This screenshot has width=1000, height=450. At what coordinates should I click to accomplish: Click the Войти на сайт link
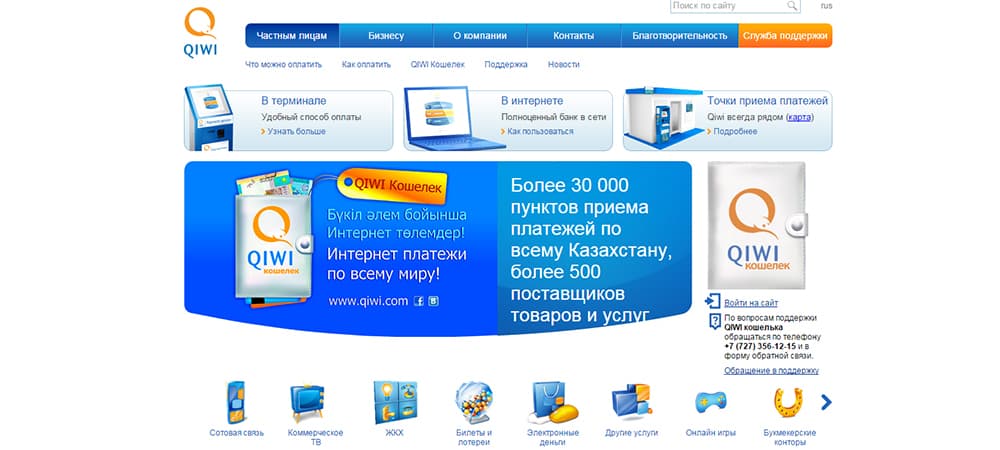(751, 303)
